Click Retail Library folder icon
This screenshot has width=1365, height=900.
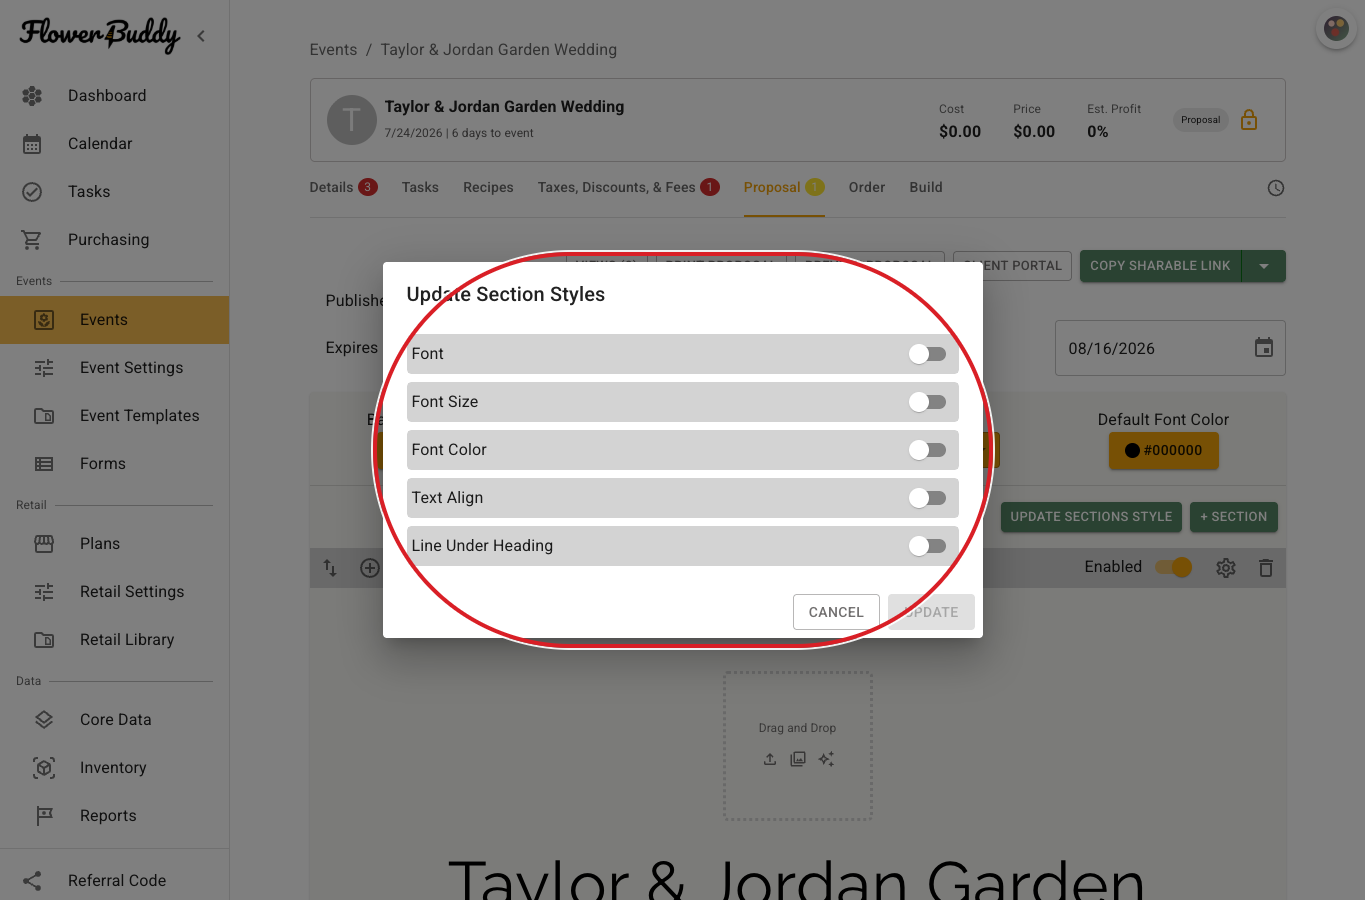(x=44, y=640)
